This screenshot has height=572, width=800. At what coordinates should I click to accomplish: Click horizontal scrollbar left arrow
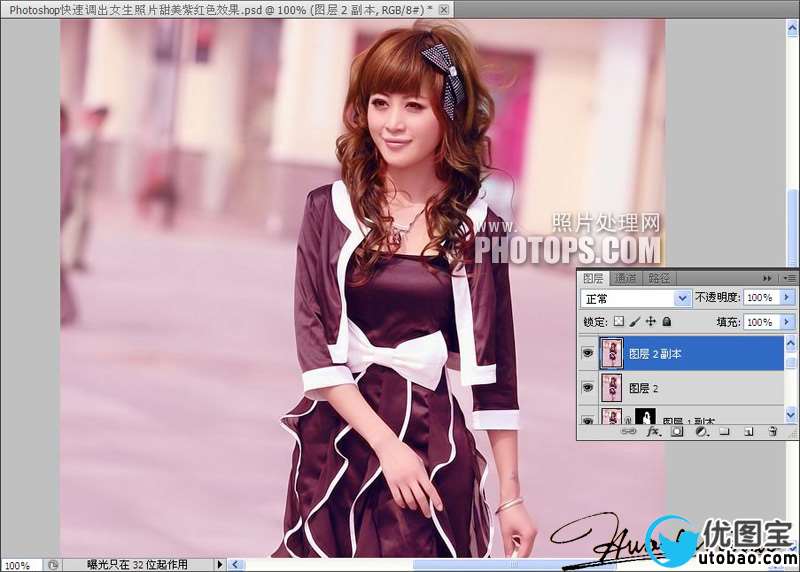(236, 564)
